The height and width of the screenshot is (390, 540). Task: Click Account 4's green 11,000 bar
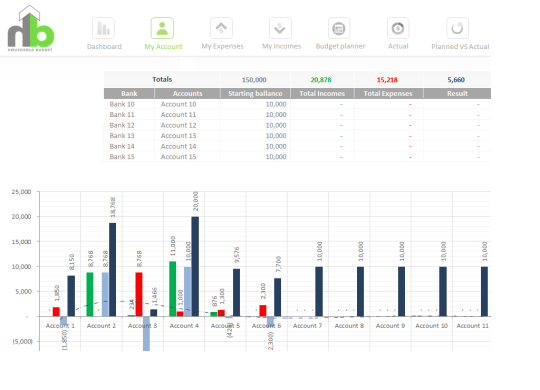[173, 289]
